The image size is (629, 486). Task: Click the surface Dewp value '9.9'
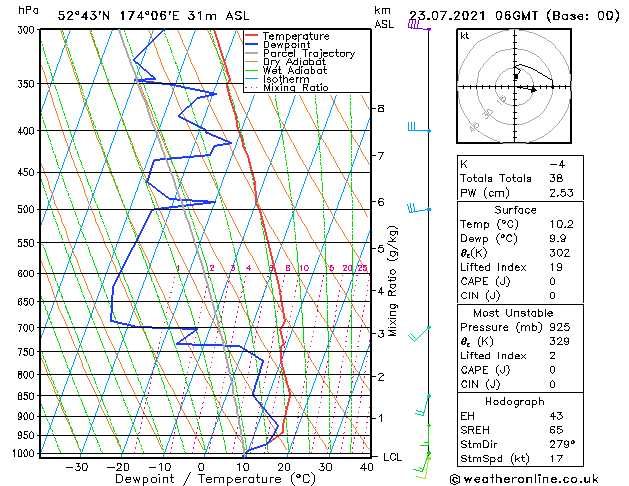click(x=558, y=238)
